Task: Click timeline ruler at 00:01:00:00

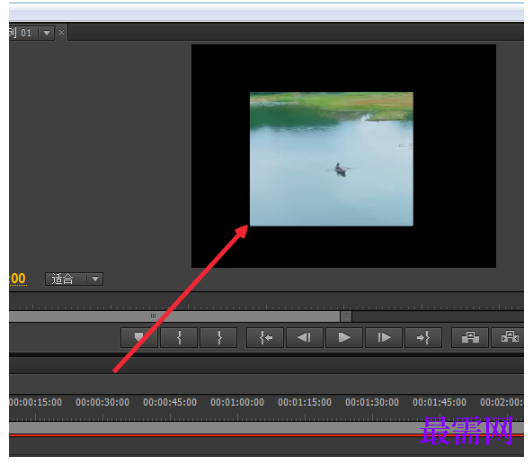Action: click(x=237, y=402)
